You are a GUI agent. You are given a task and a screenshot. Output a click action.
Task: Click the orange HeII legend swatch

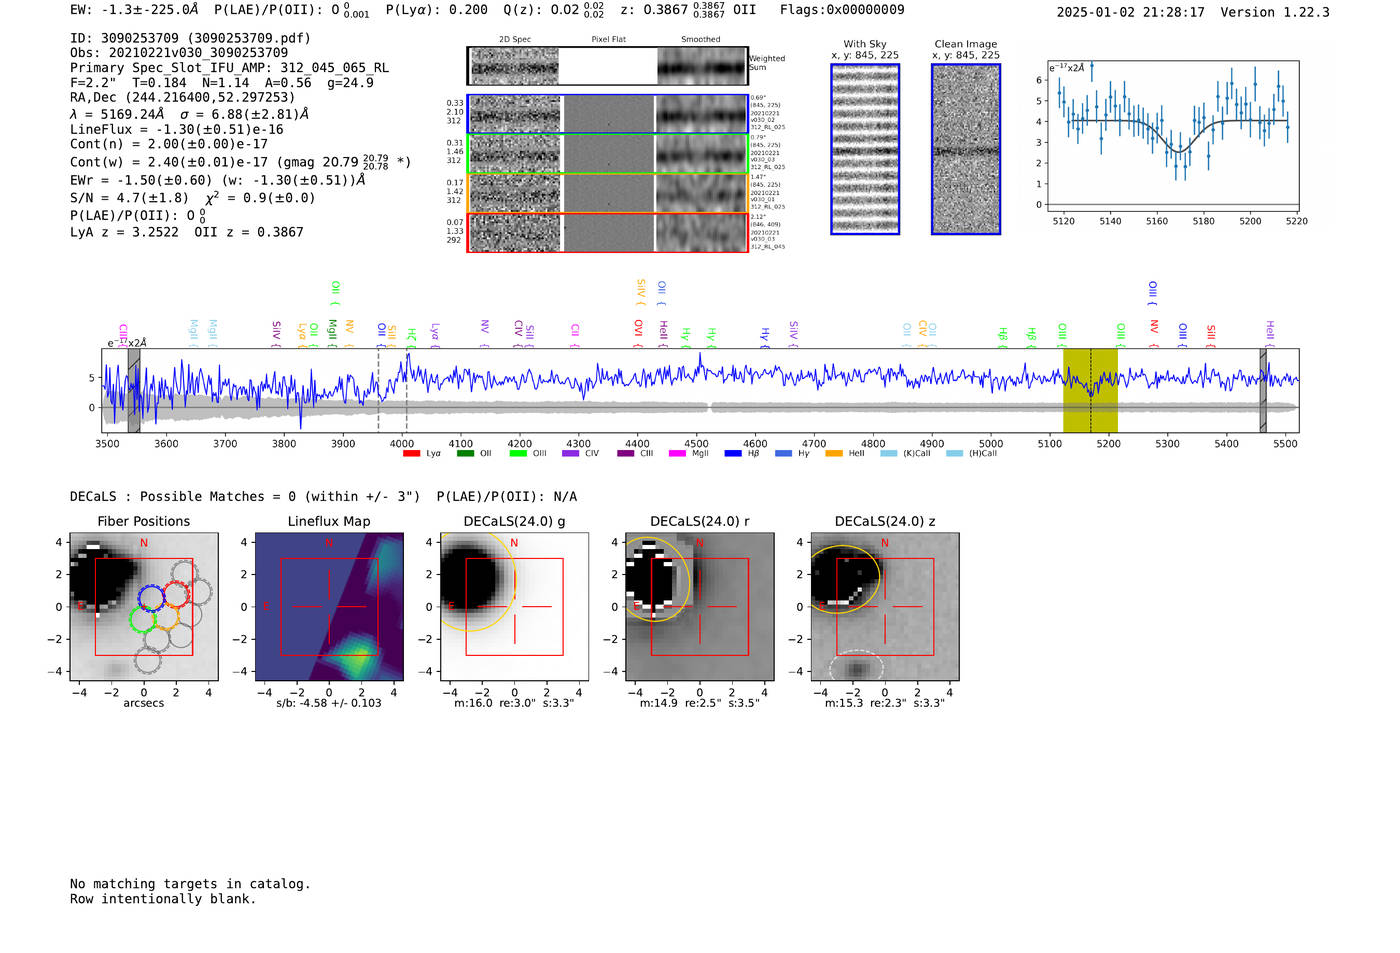coord(834,454)
